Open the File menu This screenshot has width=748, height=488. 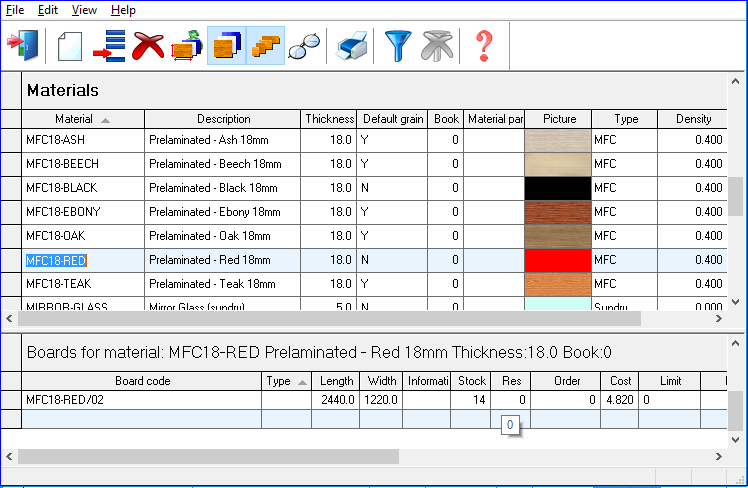15,10
